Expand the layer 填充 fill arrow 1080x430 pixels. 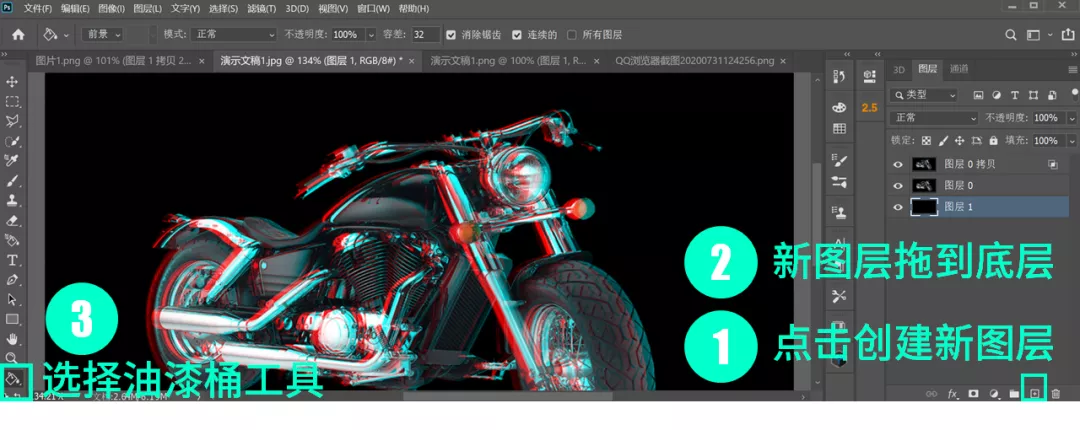coord(1072,141)
